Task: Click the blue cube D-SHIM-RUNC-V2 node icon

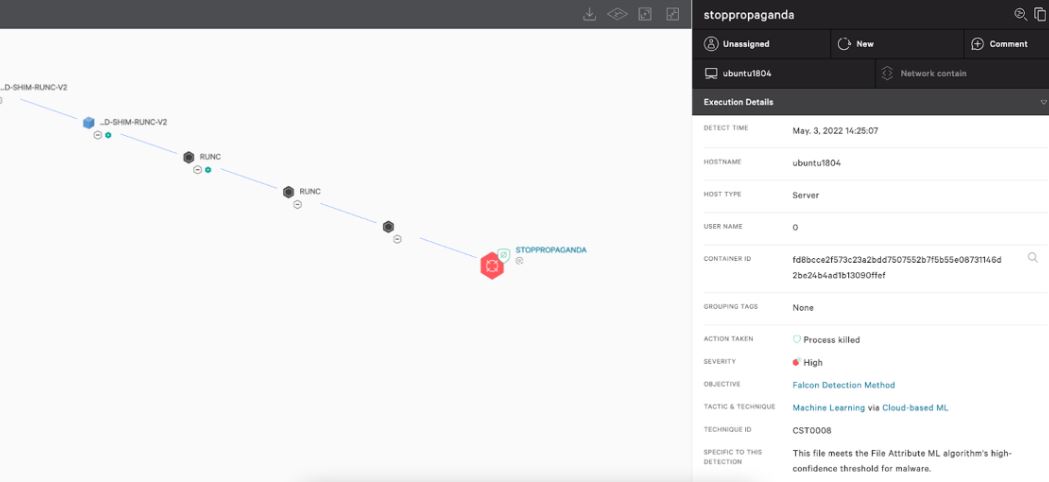Action: pos(88,123)
